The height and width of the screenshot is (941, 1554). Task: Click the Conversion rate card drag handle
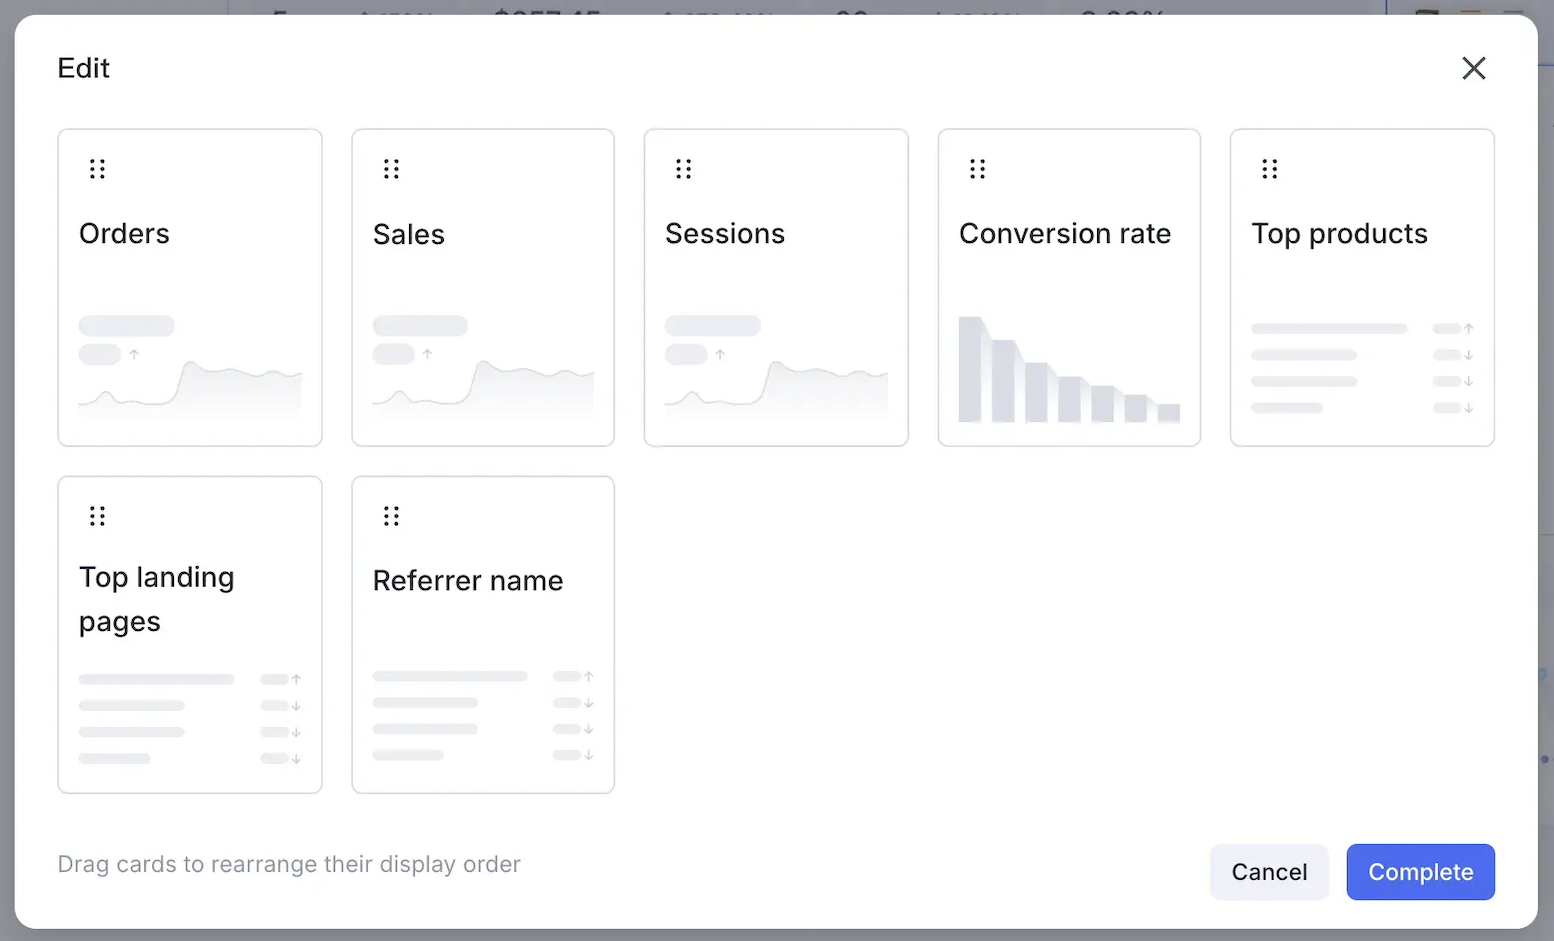click(x=977, y=169)
